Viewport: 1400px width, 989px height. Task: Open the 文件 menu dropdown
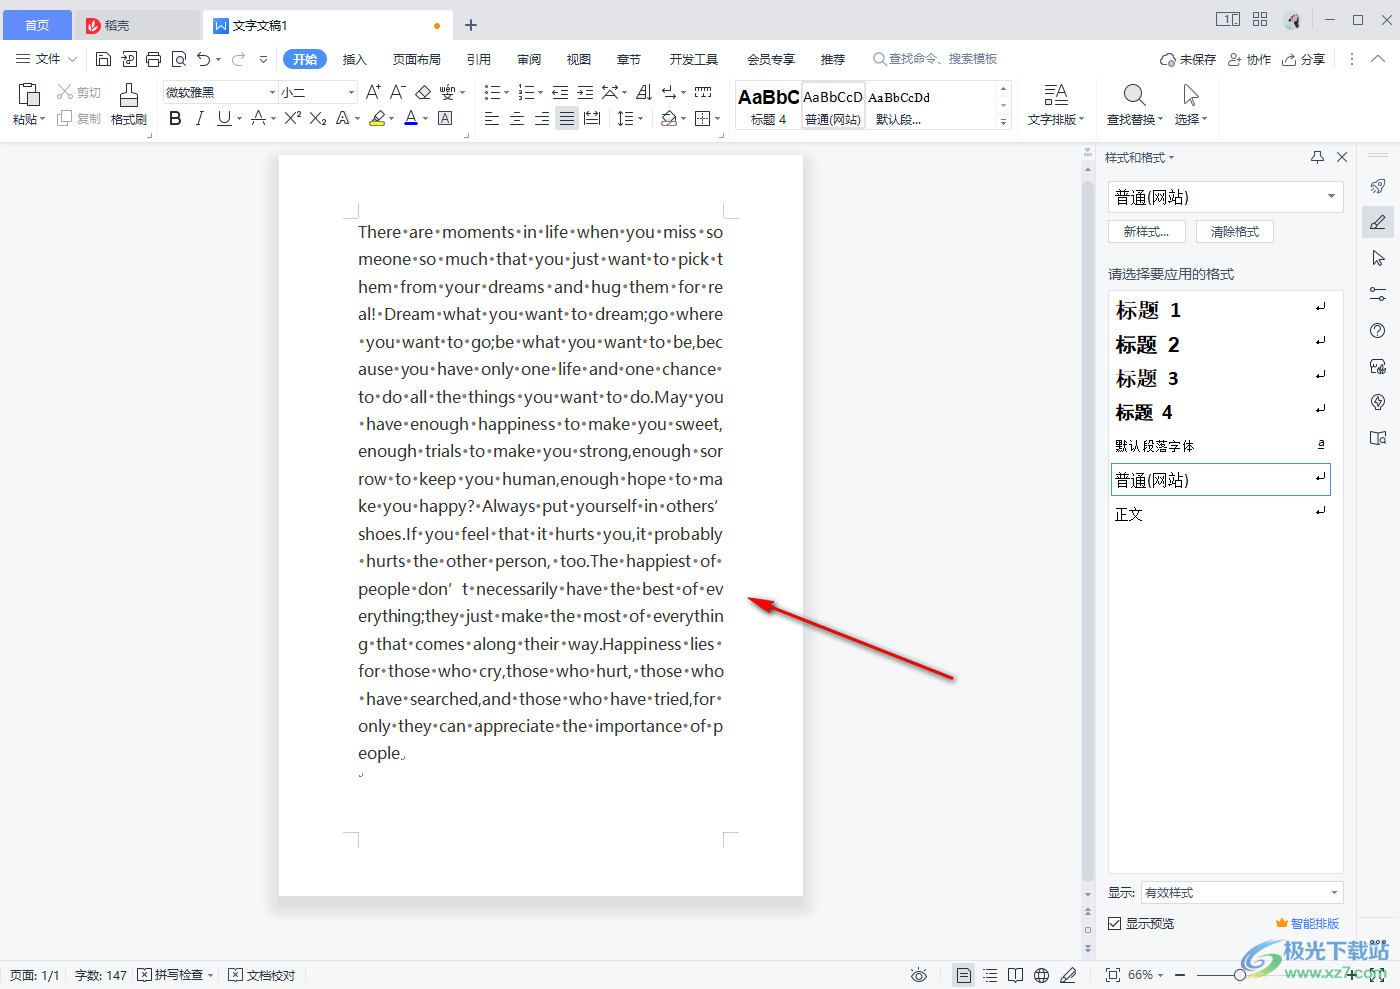[46, 59]
